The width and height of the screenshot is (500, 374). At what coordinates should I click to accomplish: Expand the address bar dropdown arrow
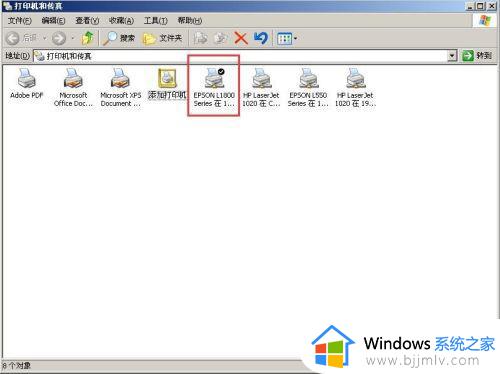click(452, 56)
